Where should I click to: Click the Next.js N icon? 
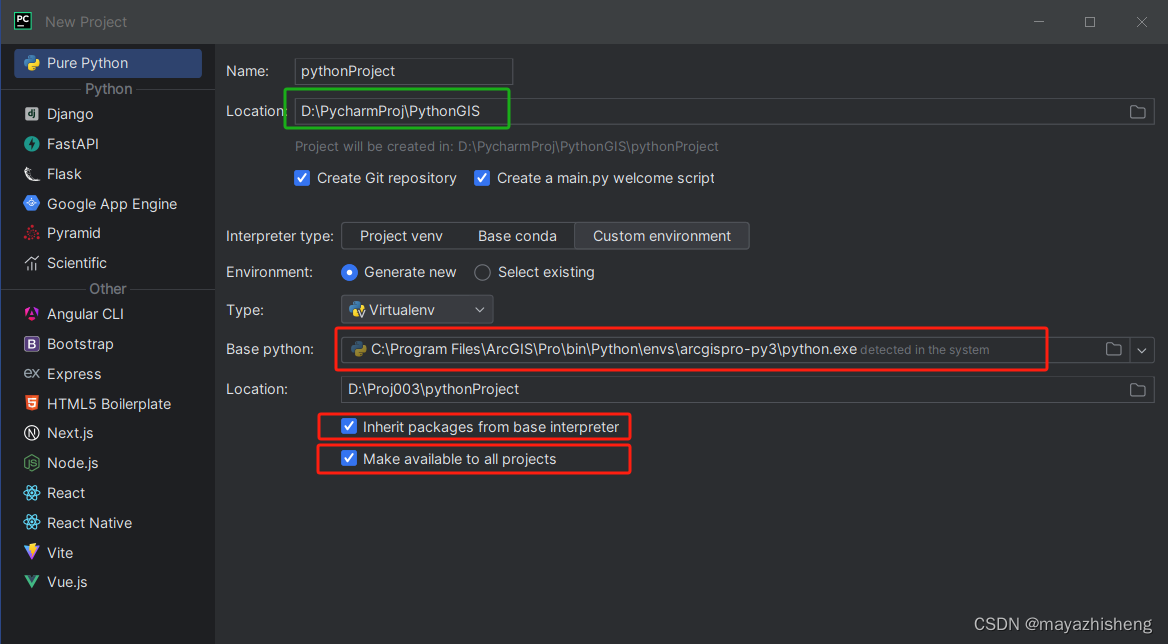click(31, 433)
